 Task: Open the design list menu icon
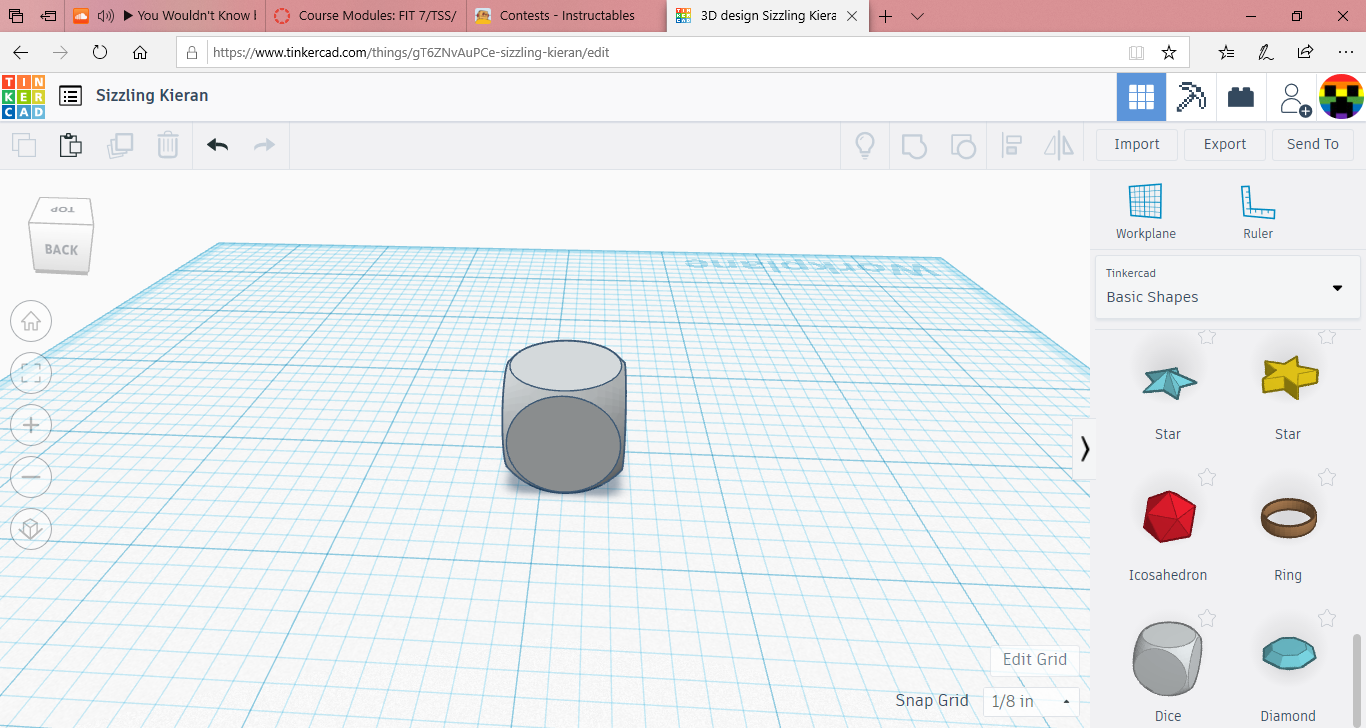[x=70, y=96]
